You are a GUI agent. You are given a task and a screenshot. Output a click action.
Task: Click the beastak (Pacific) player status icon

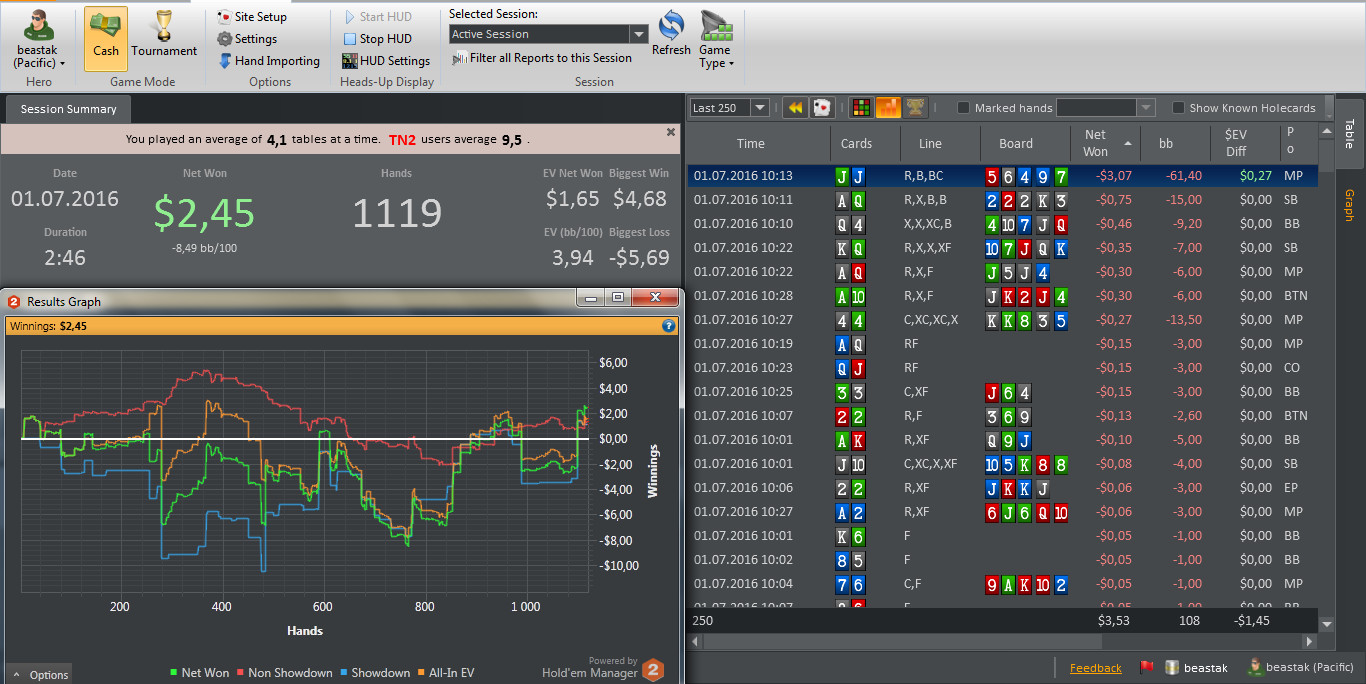click(x=1254, y=667)
